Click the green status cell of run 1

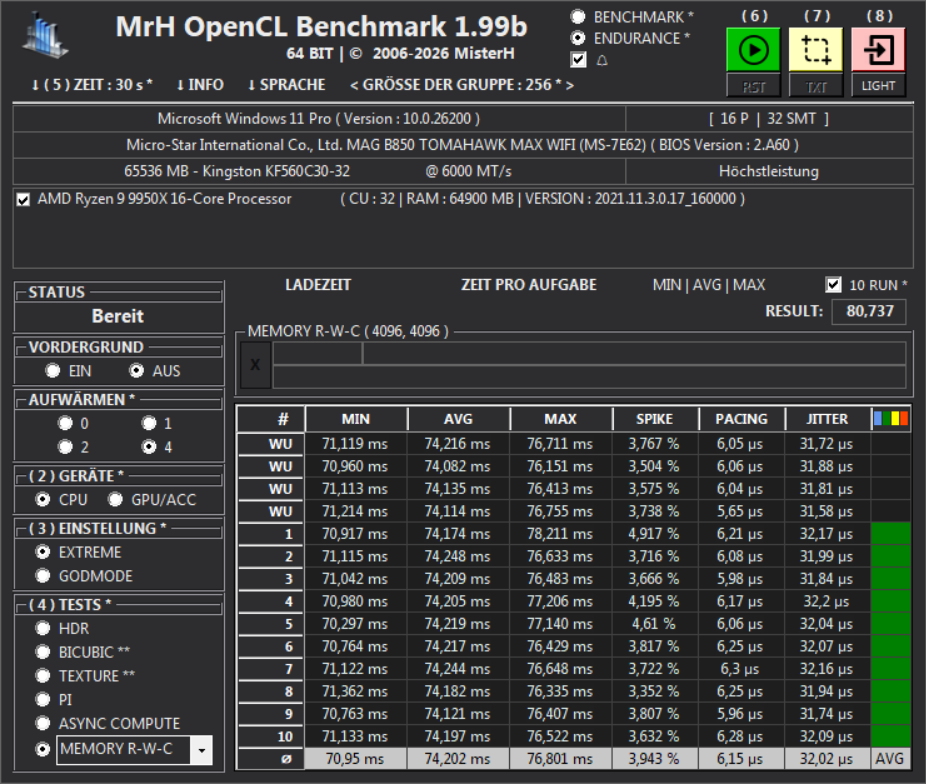click(x=891, y=534)
